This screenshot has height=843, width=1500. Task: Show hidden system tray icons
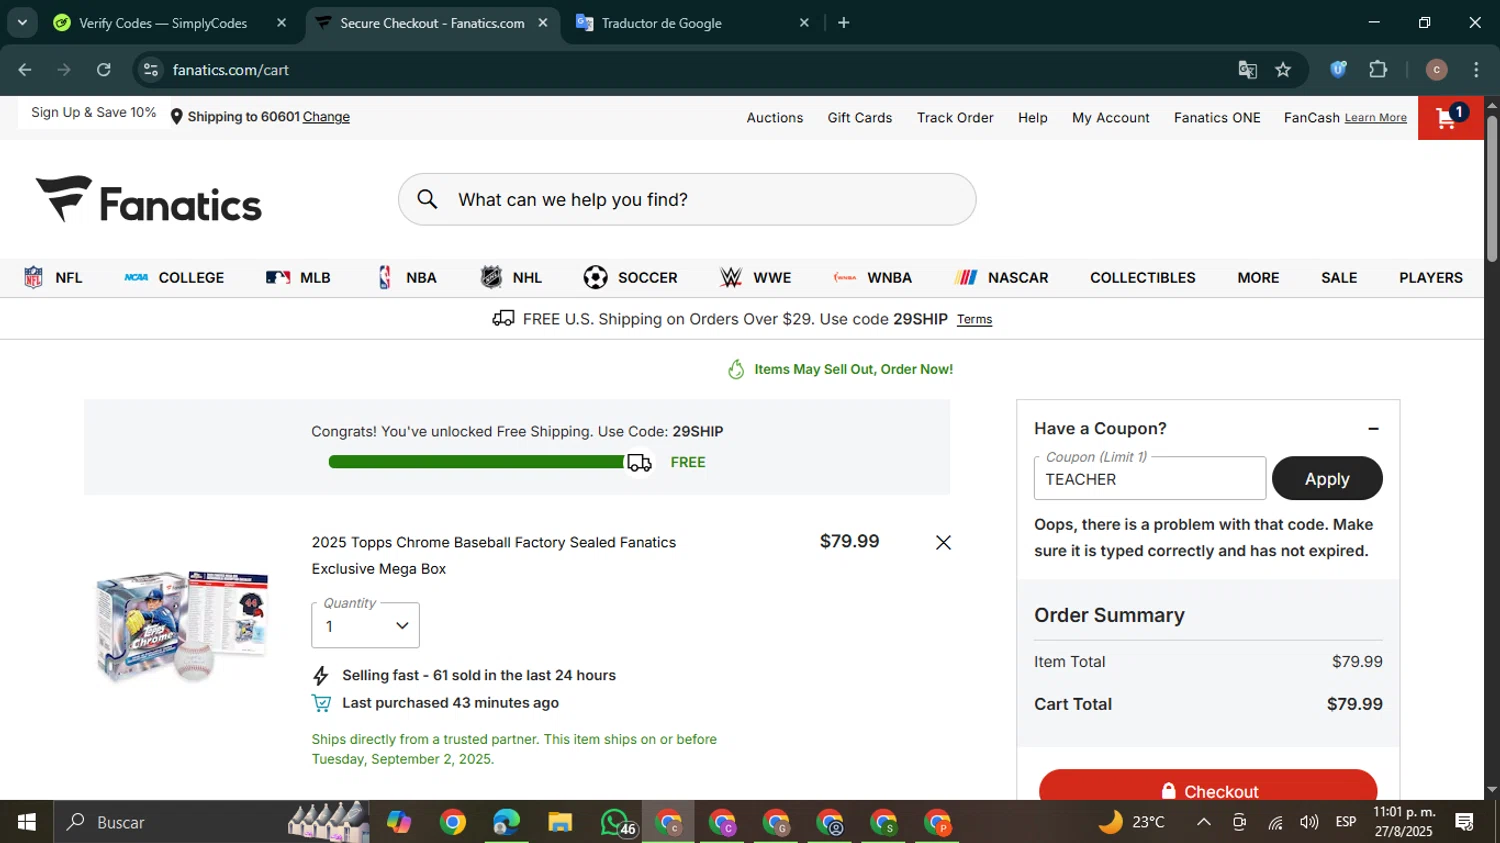tap(1204, 822)
